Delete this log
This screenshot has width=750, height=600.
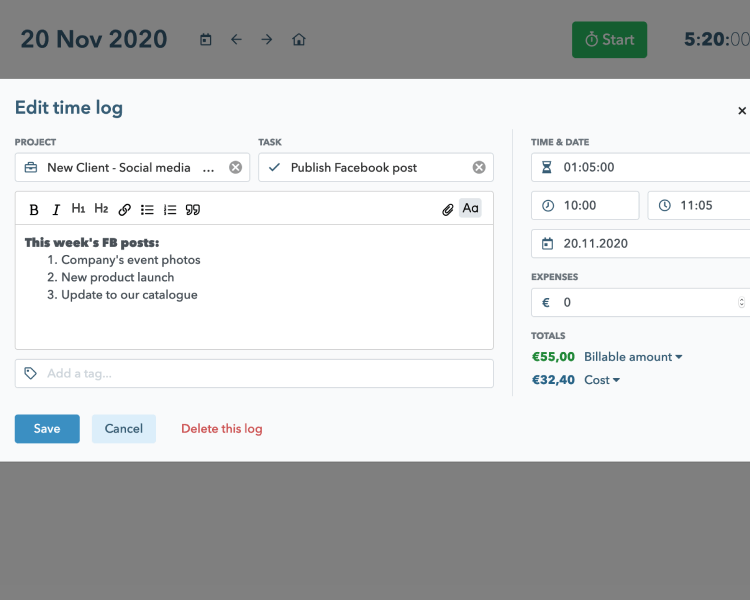pyautogui.click(x=221, y=429)
